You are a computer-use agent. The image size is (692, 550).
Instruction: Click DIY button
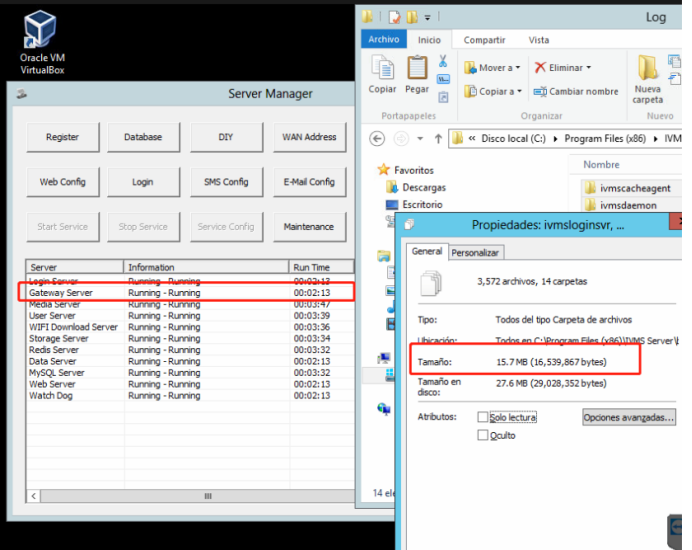[x=226, y=137]
